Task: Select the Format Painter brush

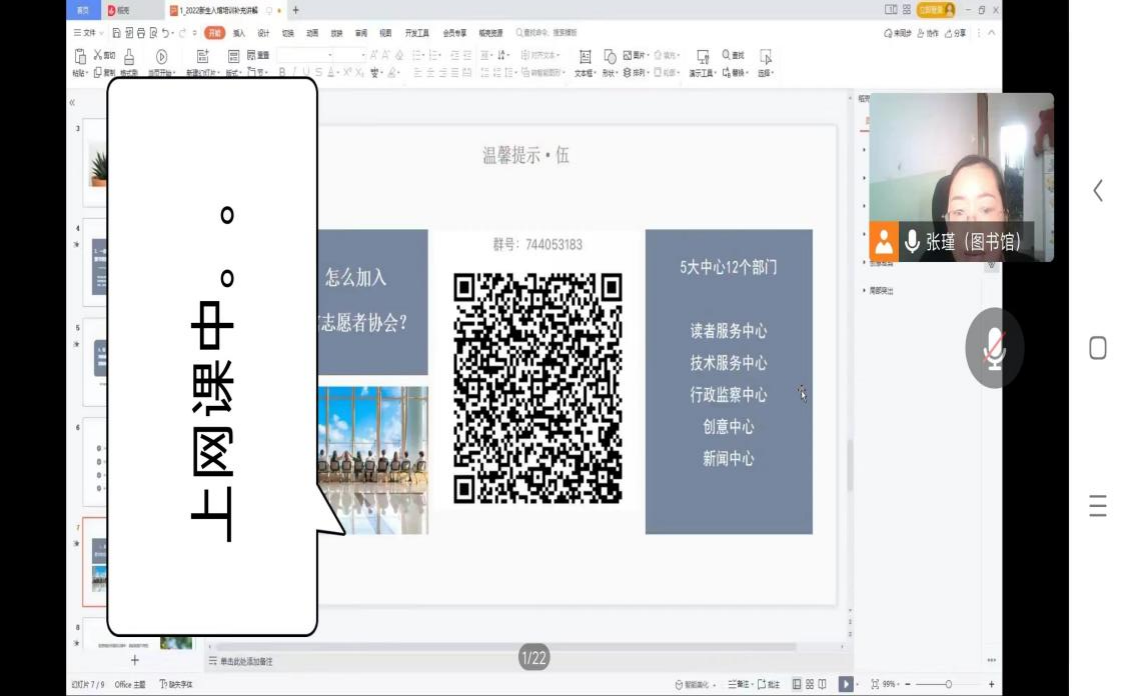Action: (x=129, y=57)
